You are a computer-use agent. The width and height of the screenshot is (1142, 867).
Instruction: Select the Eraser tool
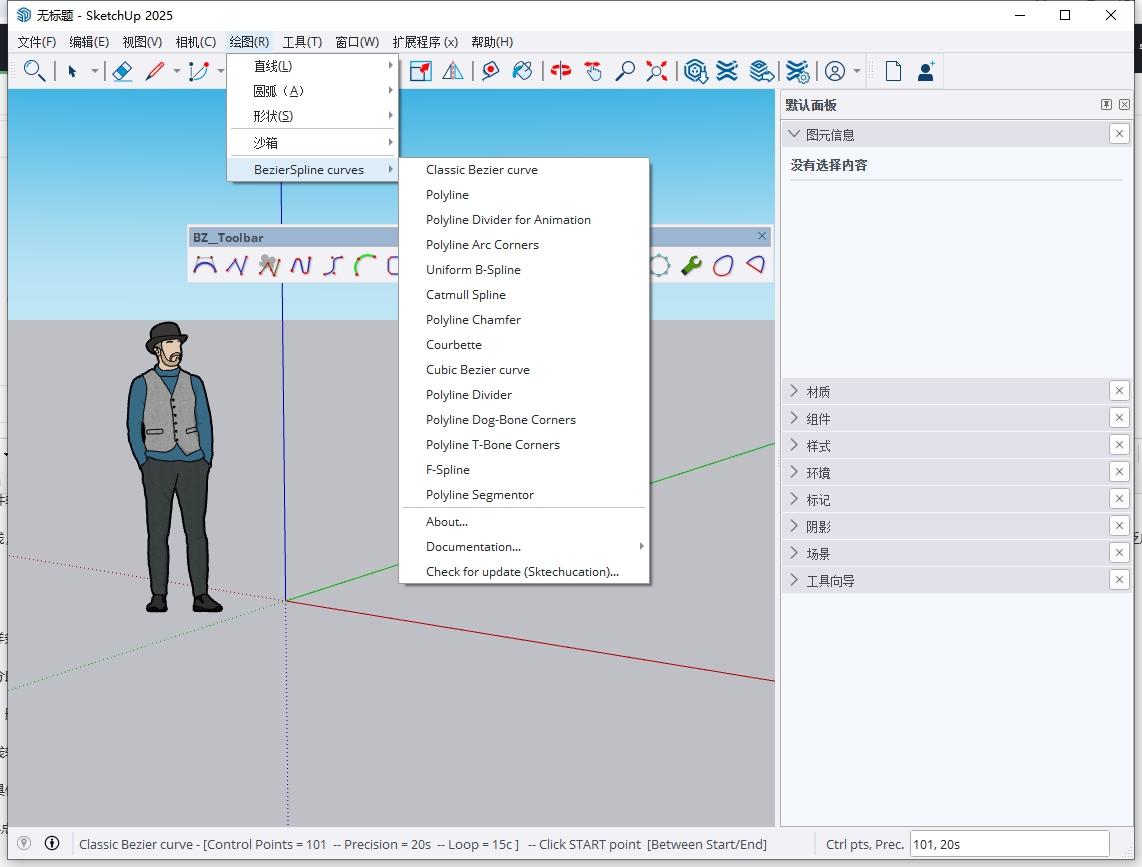point(122,71)
